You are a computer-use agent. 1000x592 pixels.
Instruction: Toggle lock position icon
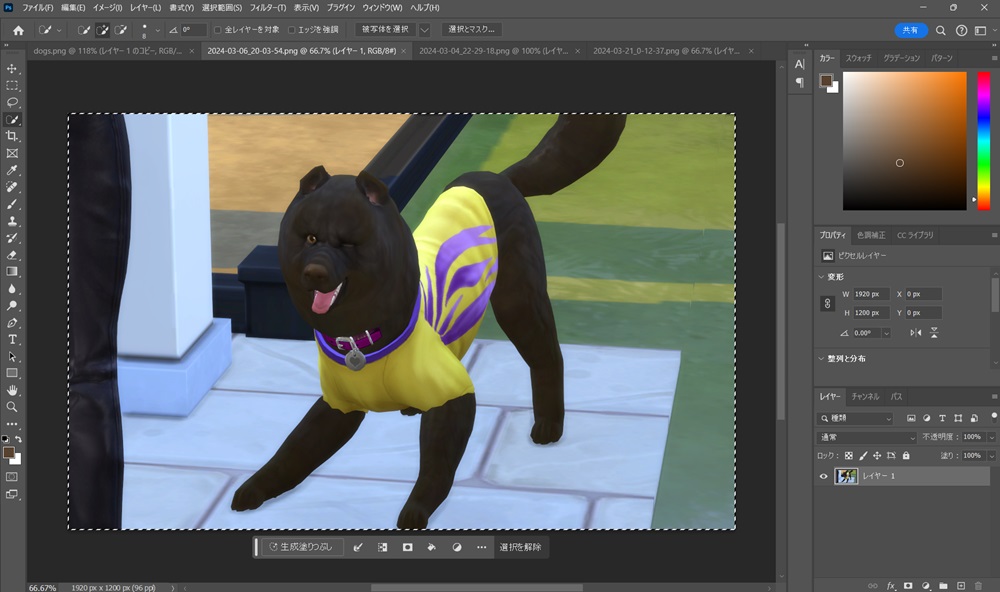877,455
